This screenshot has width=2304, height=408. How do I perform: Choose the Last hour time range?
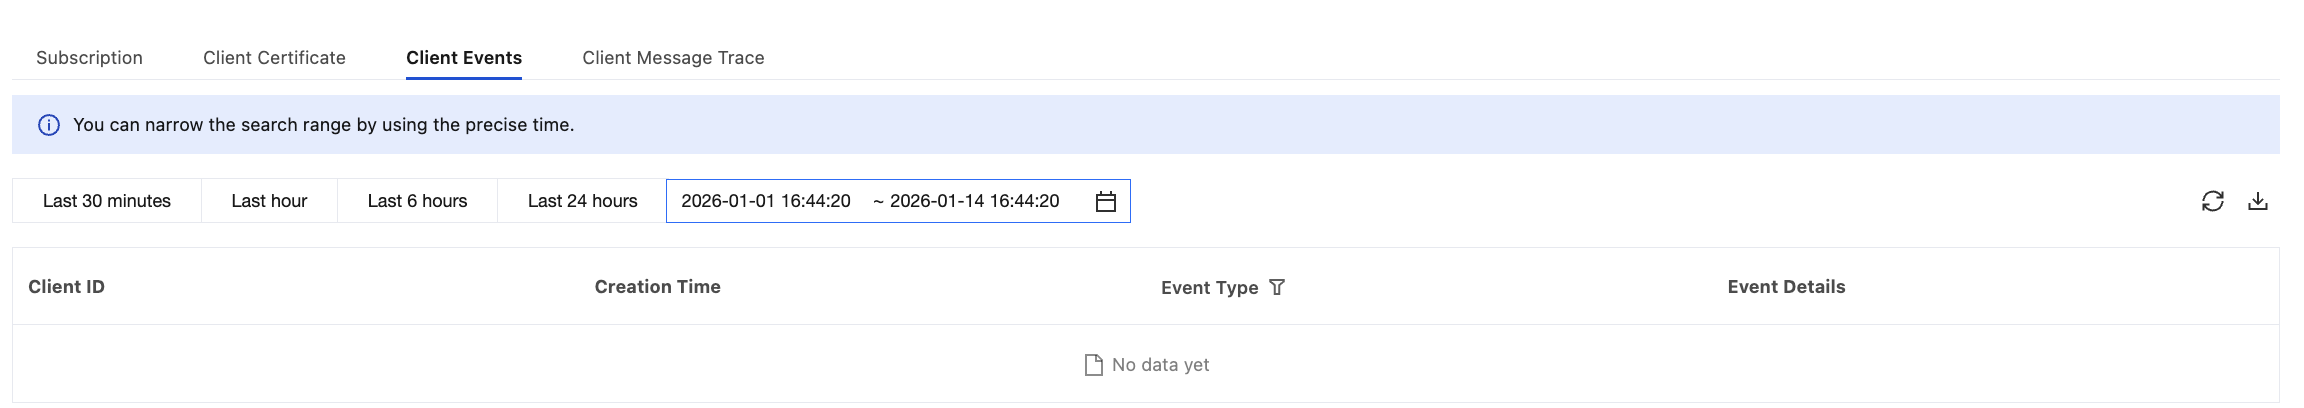coord(269,201)
